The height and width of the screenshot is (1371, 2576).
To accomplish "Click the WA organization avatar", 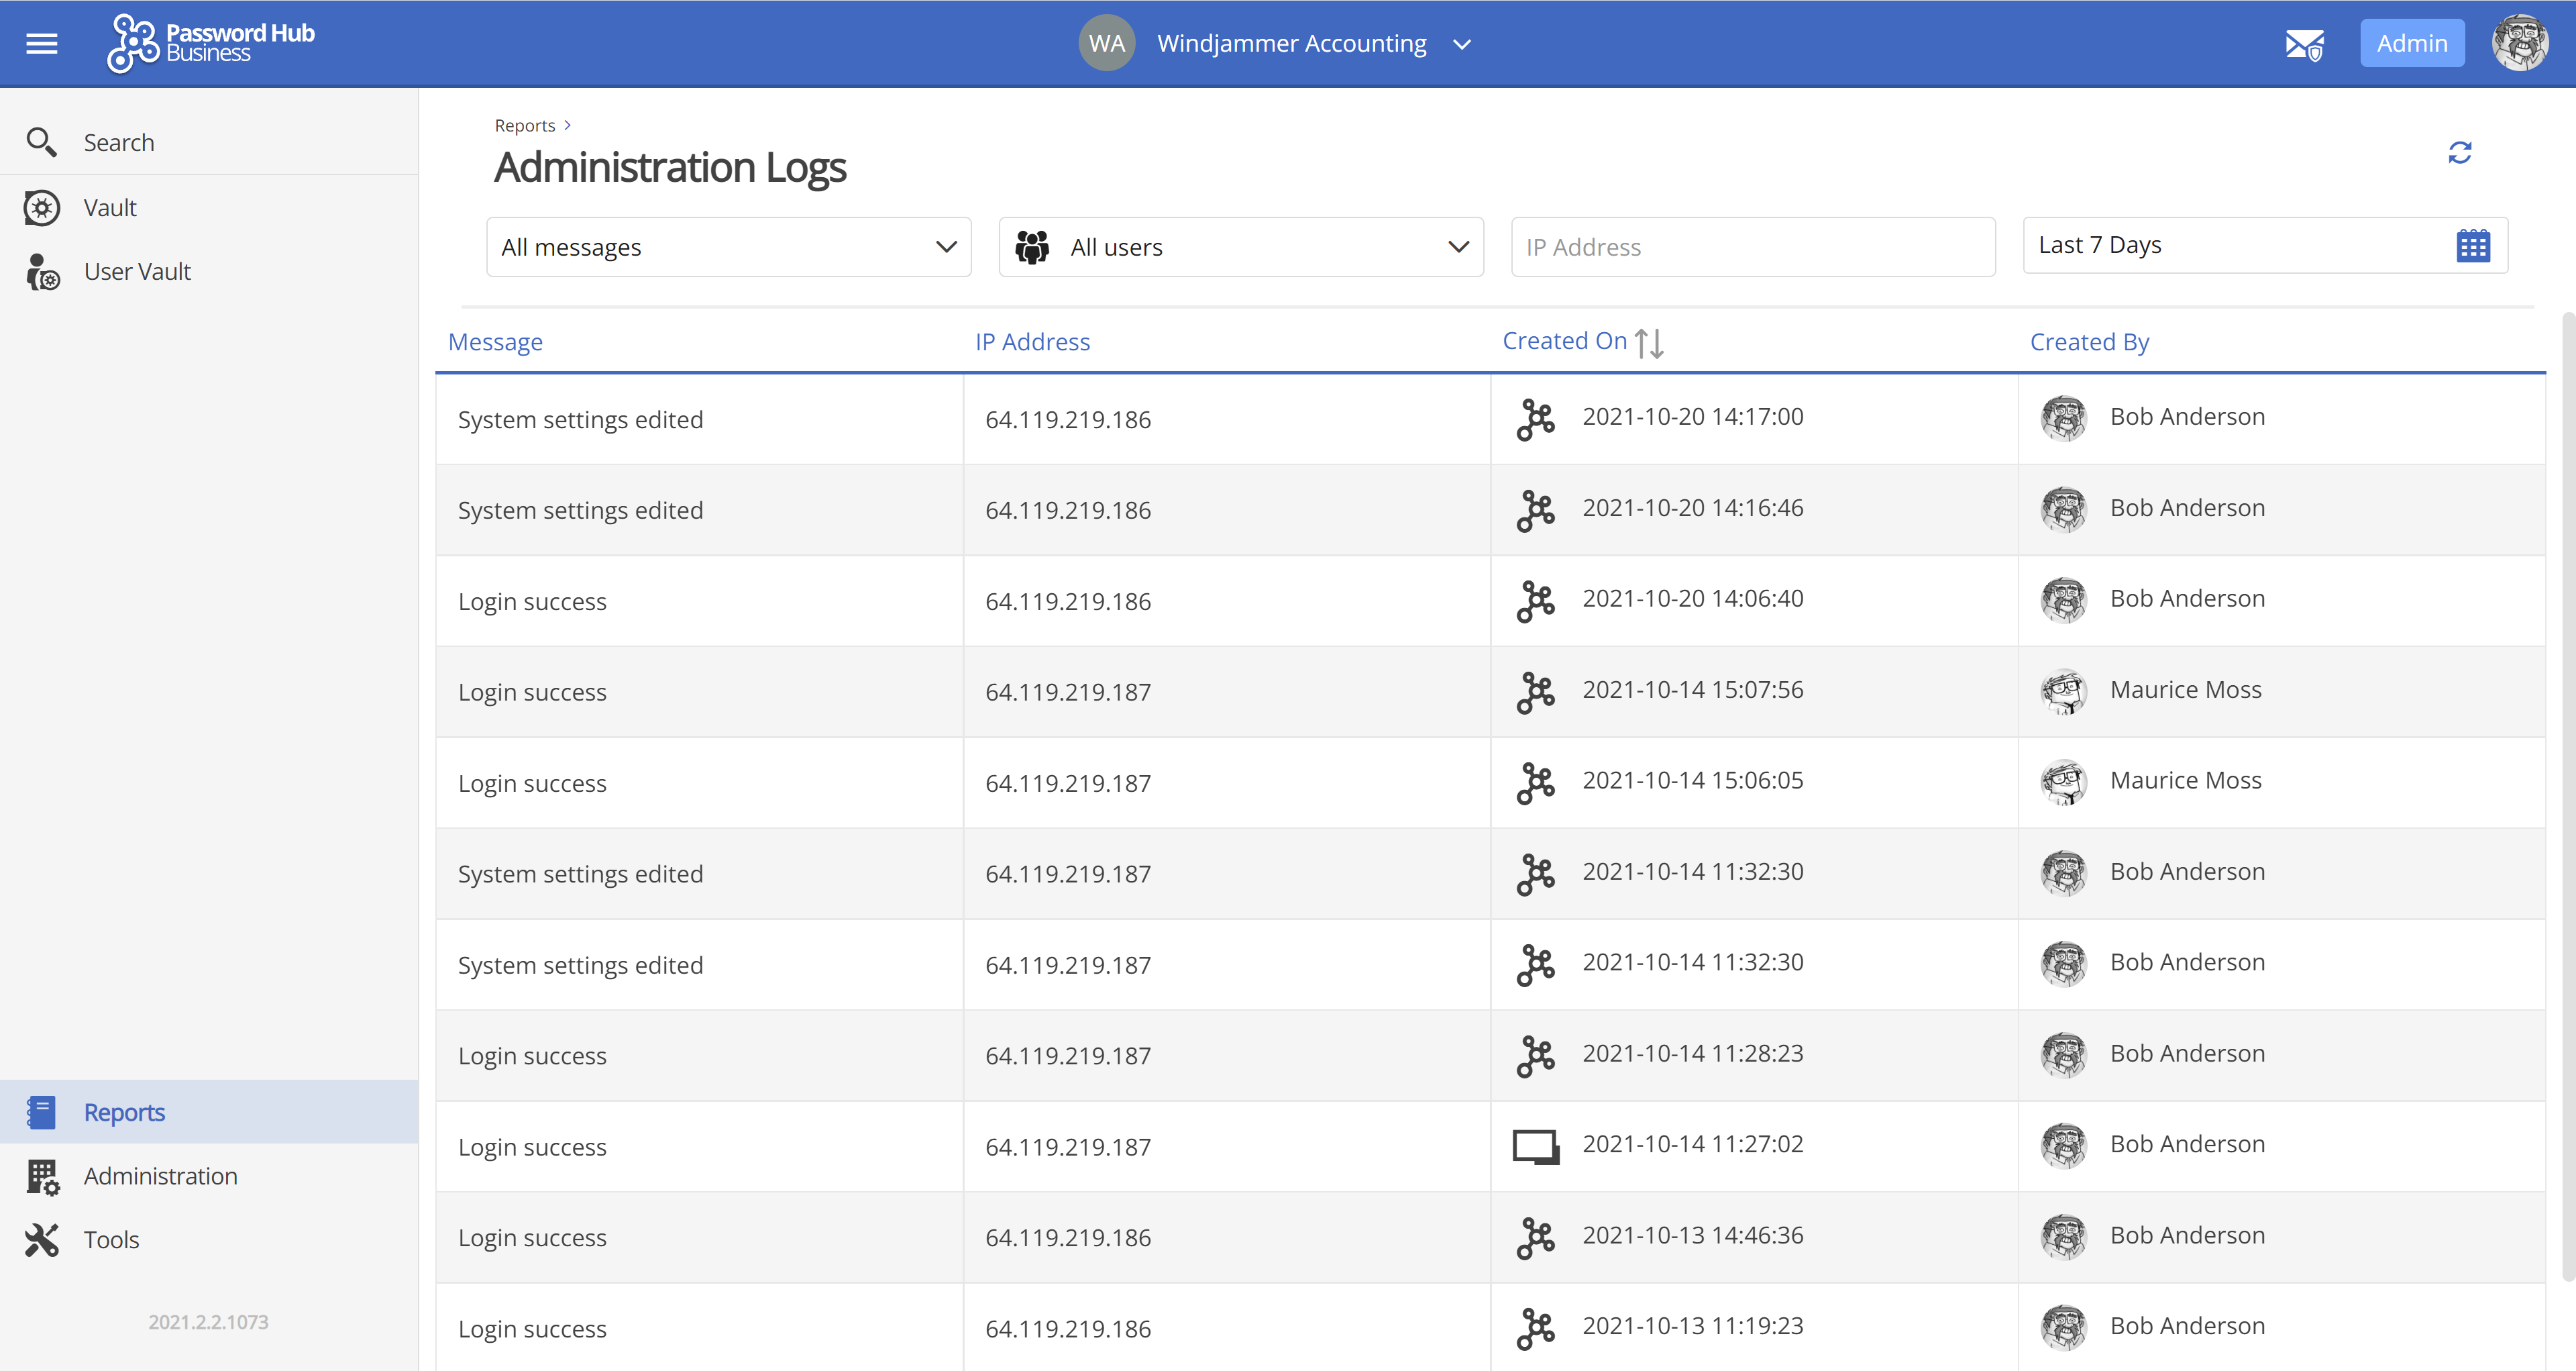I will tap(1106, 43).
